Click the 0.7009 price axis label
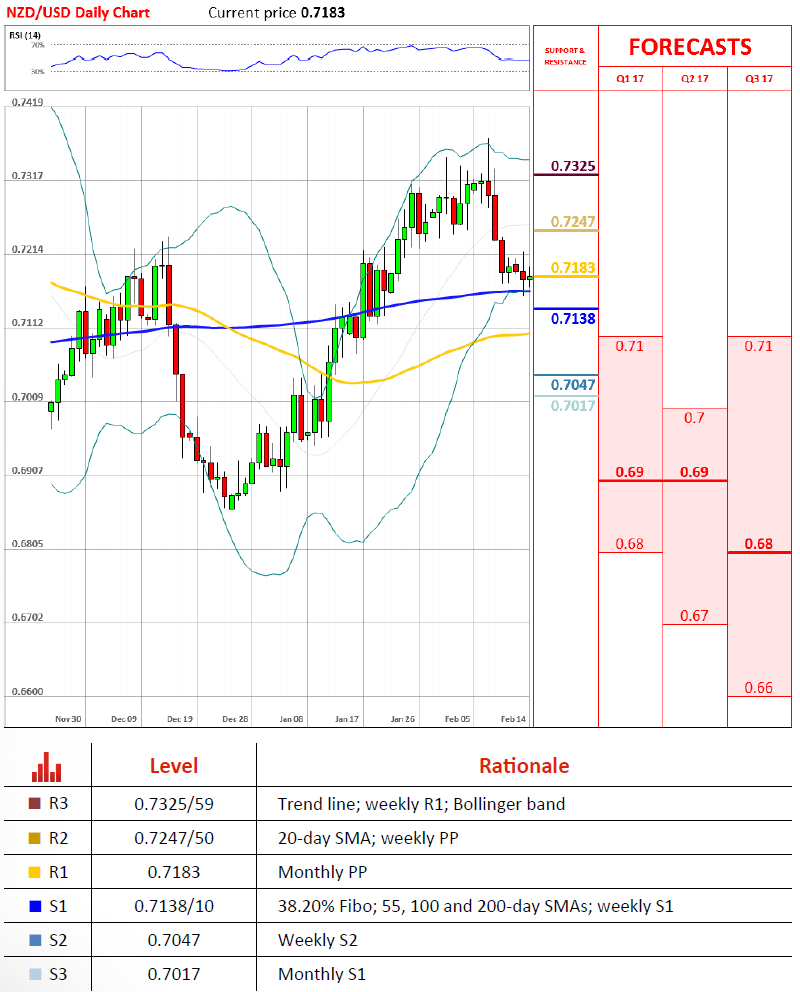Screen dimensions: 800x992 coord(28,397)
